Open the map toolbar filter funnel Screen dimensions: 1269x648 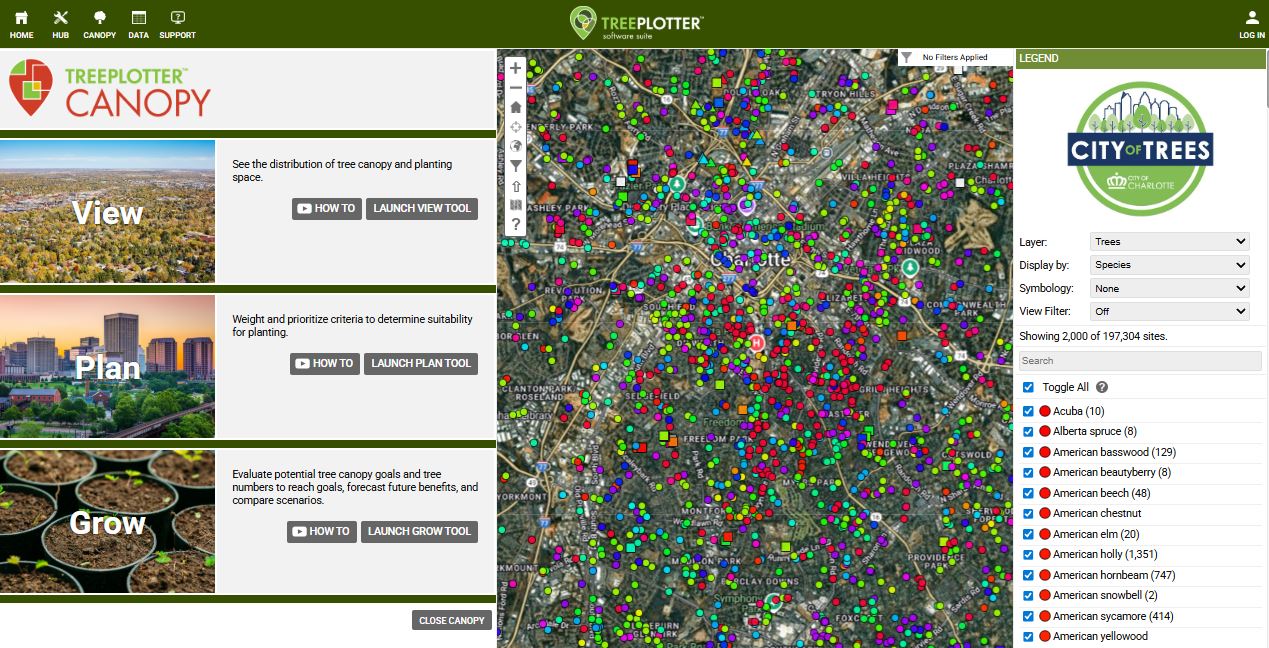pos(515,166)
